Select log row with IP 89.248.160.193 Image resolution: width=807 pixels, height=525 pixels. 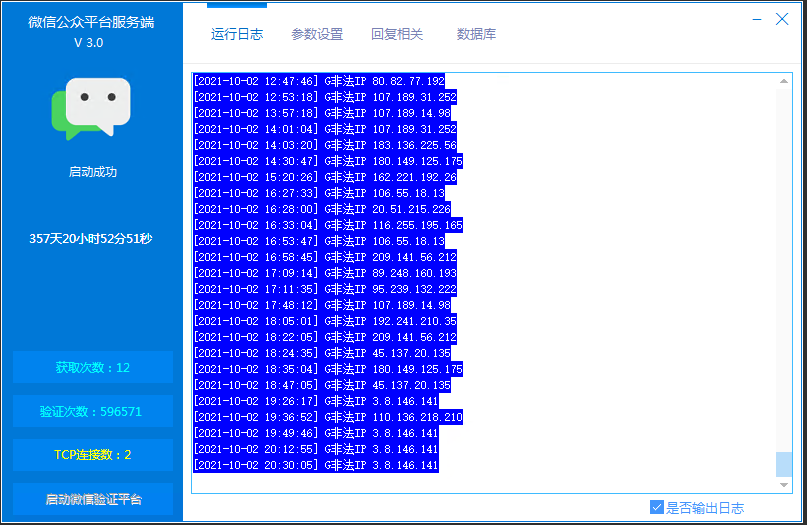click(325, 273)
